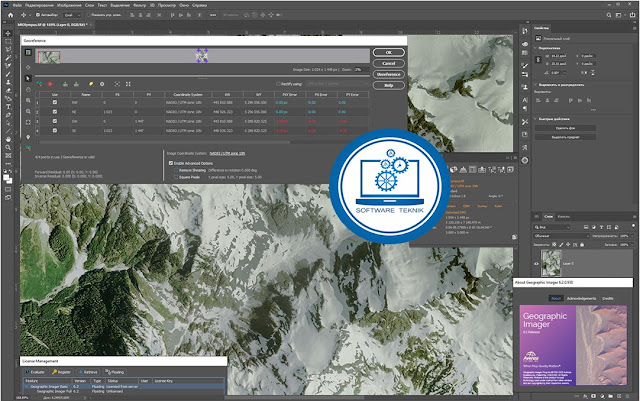Open the NAD83 / UTM zone 10N coordinate system link

(x=227, y=154)
